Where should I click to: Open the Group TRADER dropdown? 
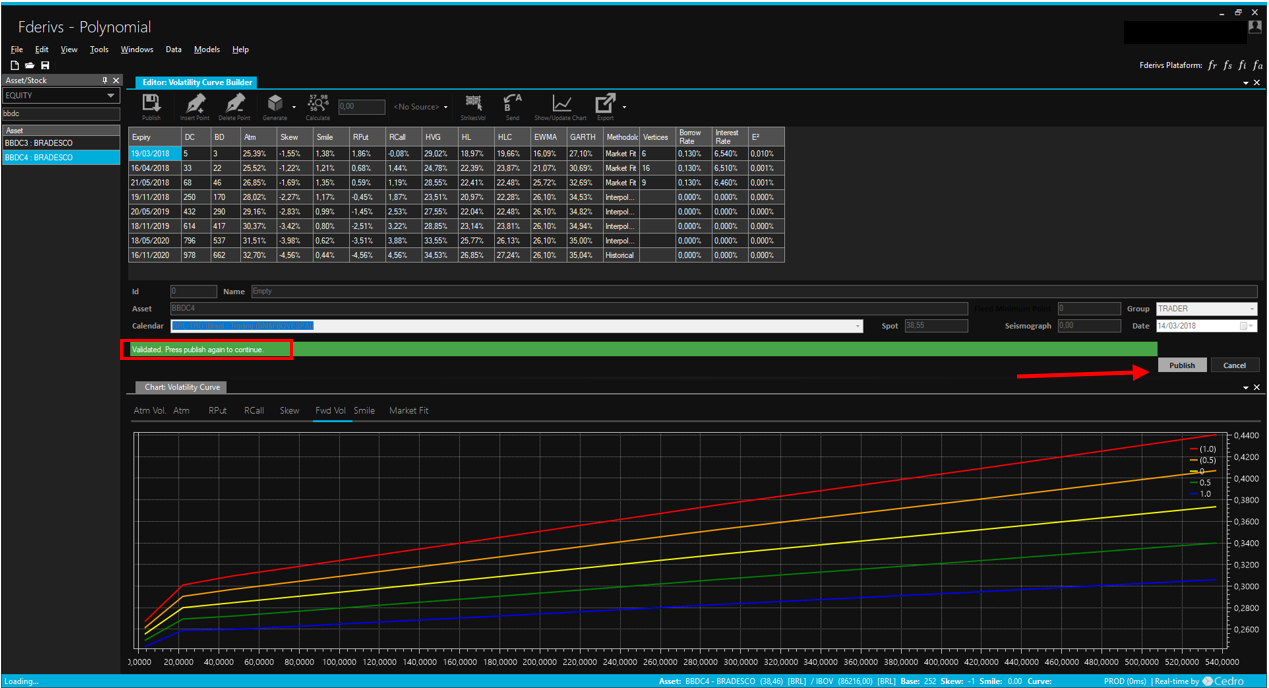point(1252,309)
